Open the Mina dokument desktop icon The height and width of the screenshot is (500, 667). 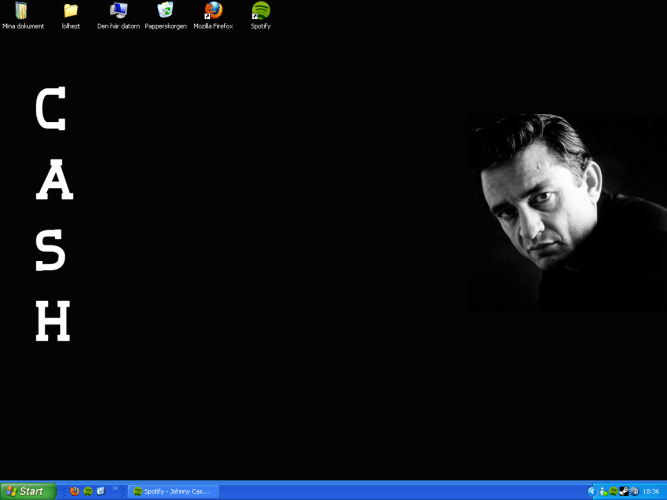(22, 12)
